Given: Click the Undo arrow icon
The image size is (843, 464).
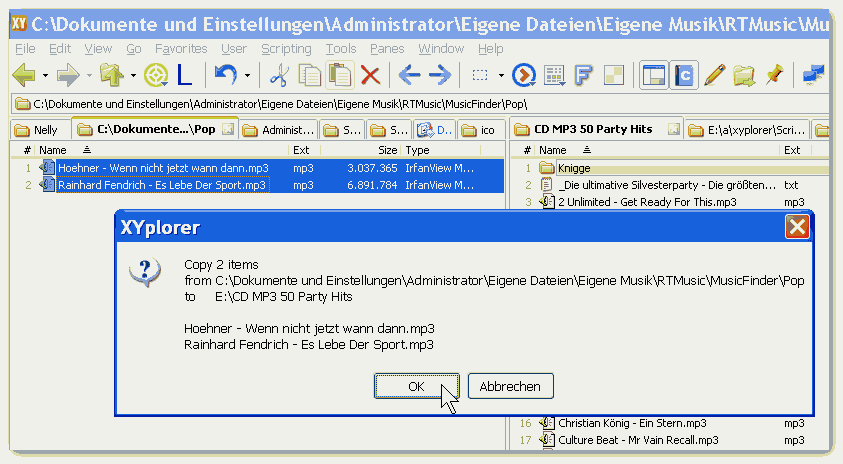Looking at the screenshot, I should coord(225,75).
